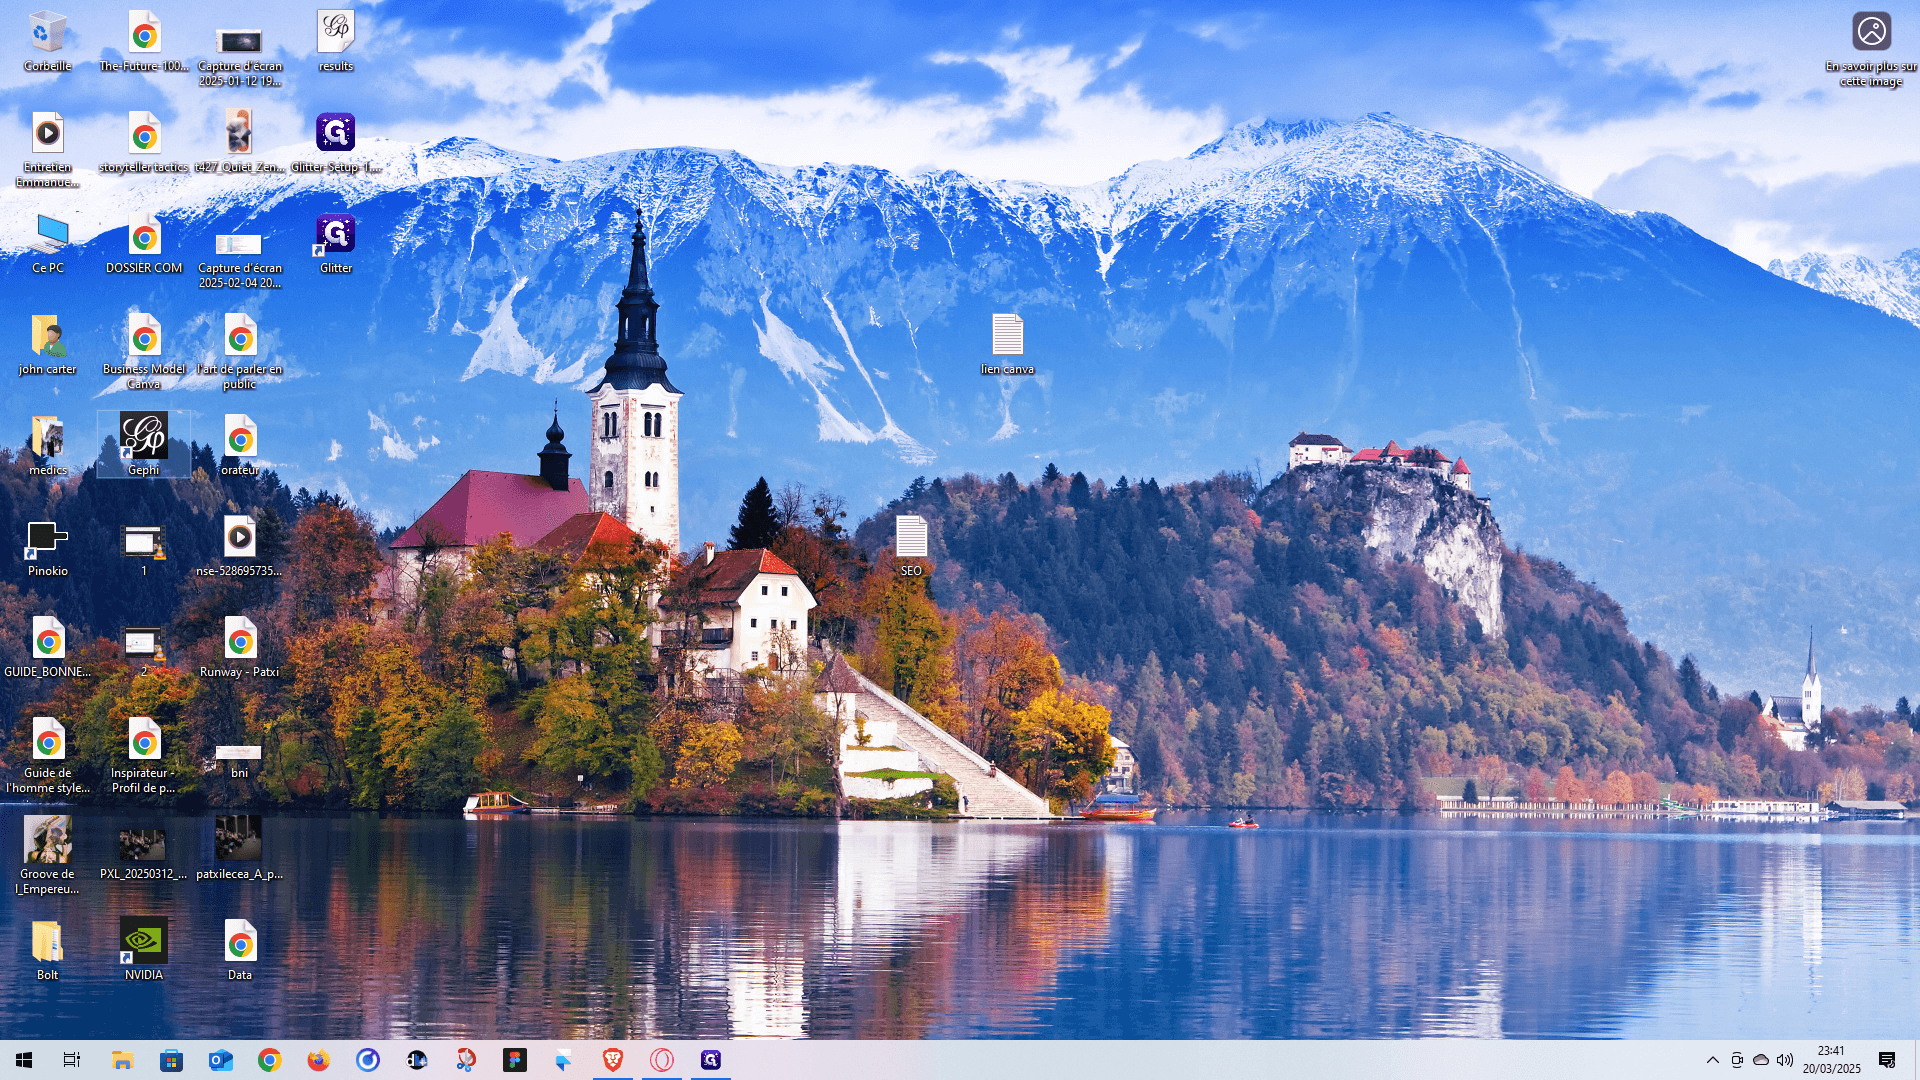The width and height of the screenshot is (1920, 1080).
Task: Select the NVIDIA shortcut icon
Action: [x=144, y=941]
